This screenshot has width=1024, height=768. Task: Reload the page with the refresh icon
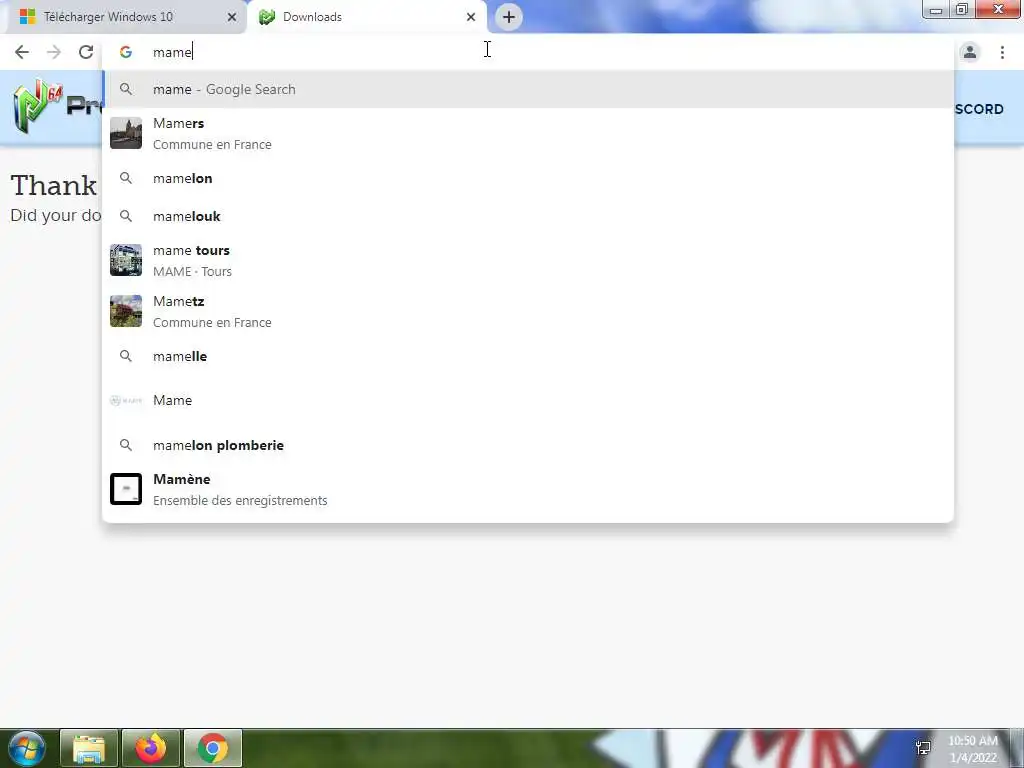point(86,52)
